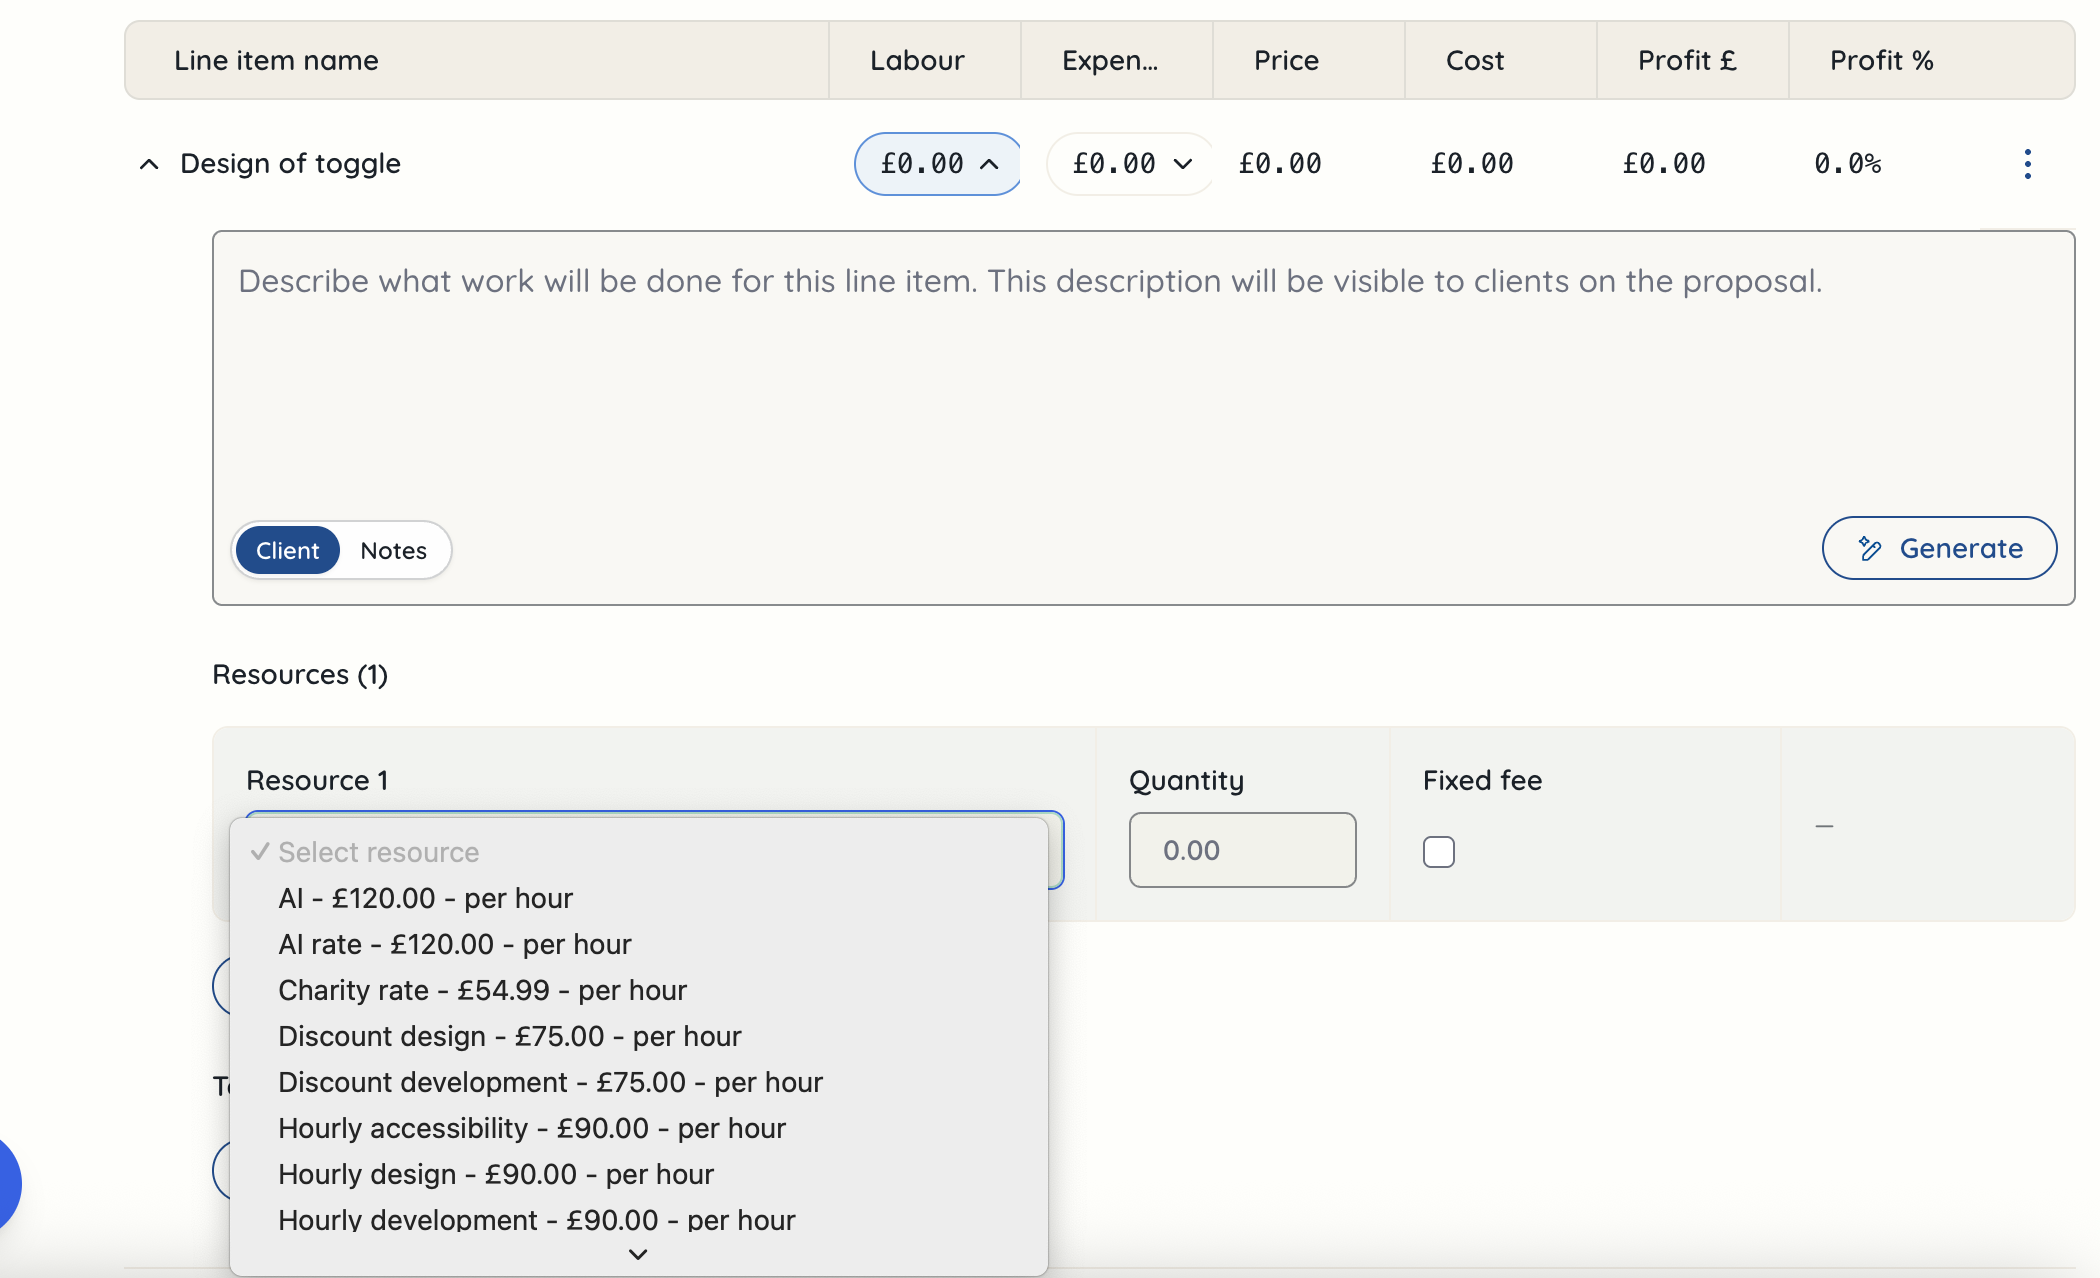Select the Client tab
This screenshot has width=2100, height=1278.
click(x=287, y=549)
